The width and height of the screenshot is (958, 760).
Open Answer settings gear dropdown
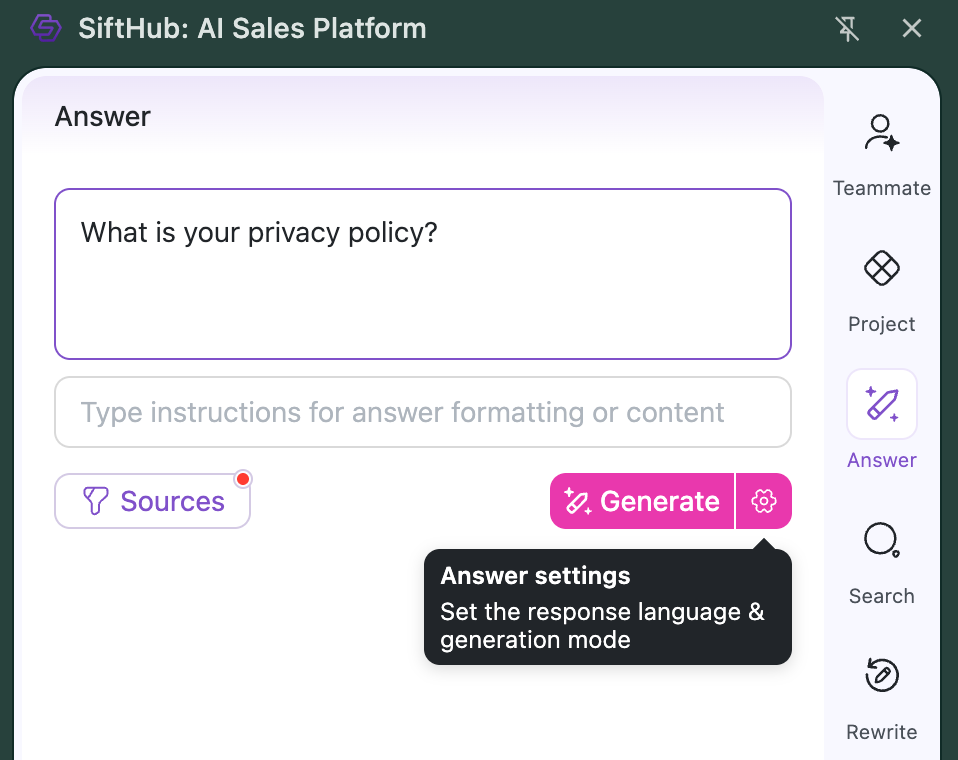pos(764,501)
